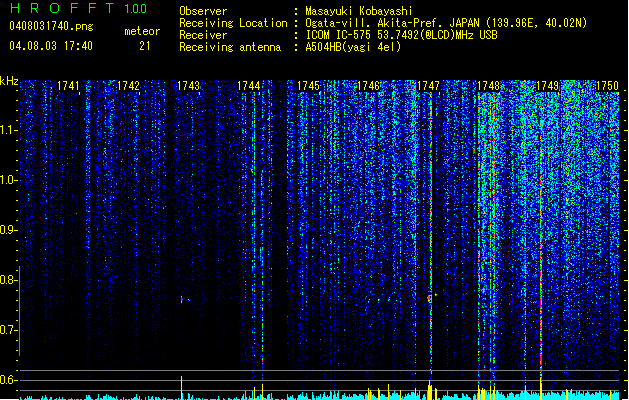Click the 0.6 kHz axis tick label
Screen dimensions: 629x400
click(x=8, y=380)
